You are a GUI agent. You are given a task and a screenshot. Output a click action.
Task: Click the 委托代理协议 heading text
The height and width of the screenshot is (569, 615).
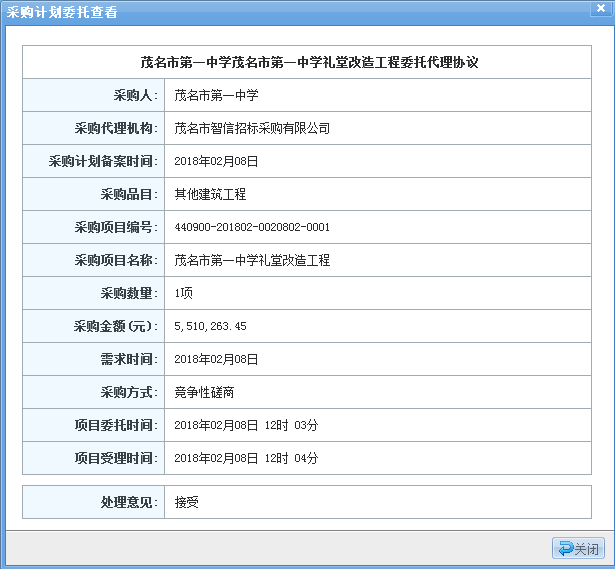point(309,62)
